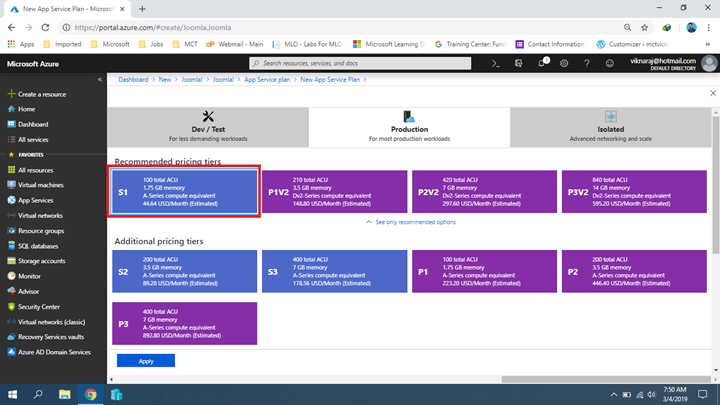Image resolution: width=720 pixels, height=405 pixels.
Task: Choose the P3V2 pricing tier
Action: point(634,191)
